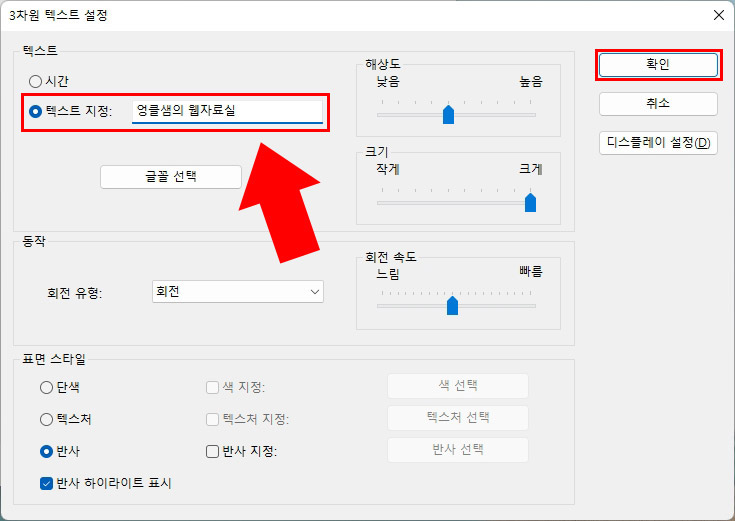The image size is (735, 521).
Task: Open the 회전 유형 dropdown
Action: [x=238, y=292]
